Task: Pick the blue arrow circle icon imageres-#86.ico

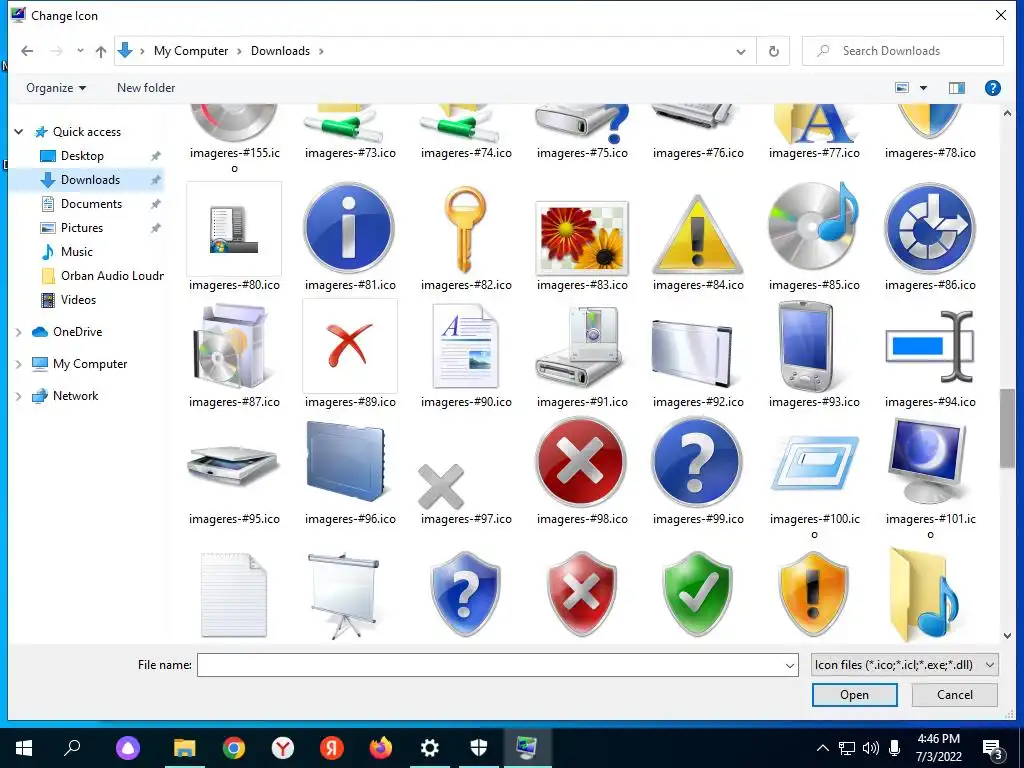Action: pos(930,229)
